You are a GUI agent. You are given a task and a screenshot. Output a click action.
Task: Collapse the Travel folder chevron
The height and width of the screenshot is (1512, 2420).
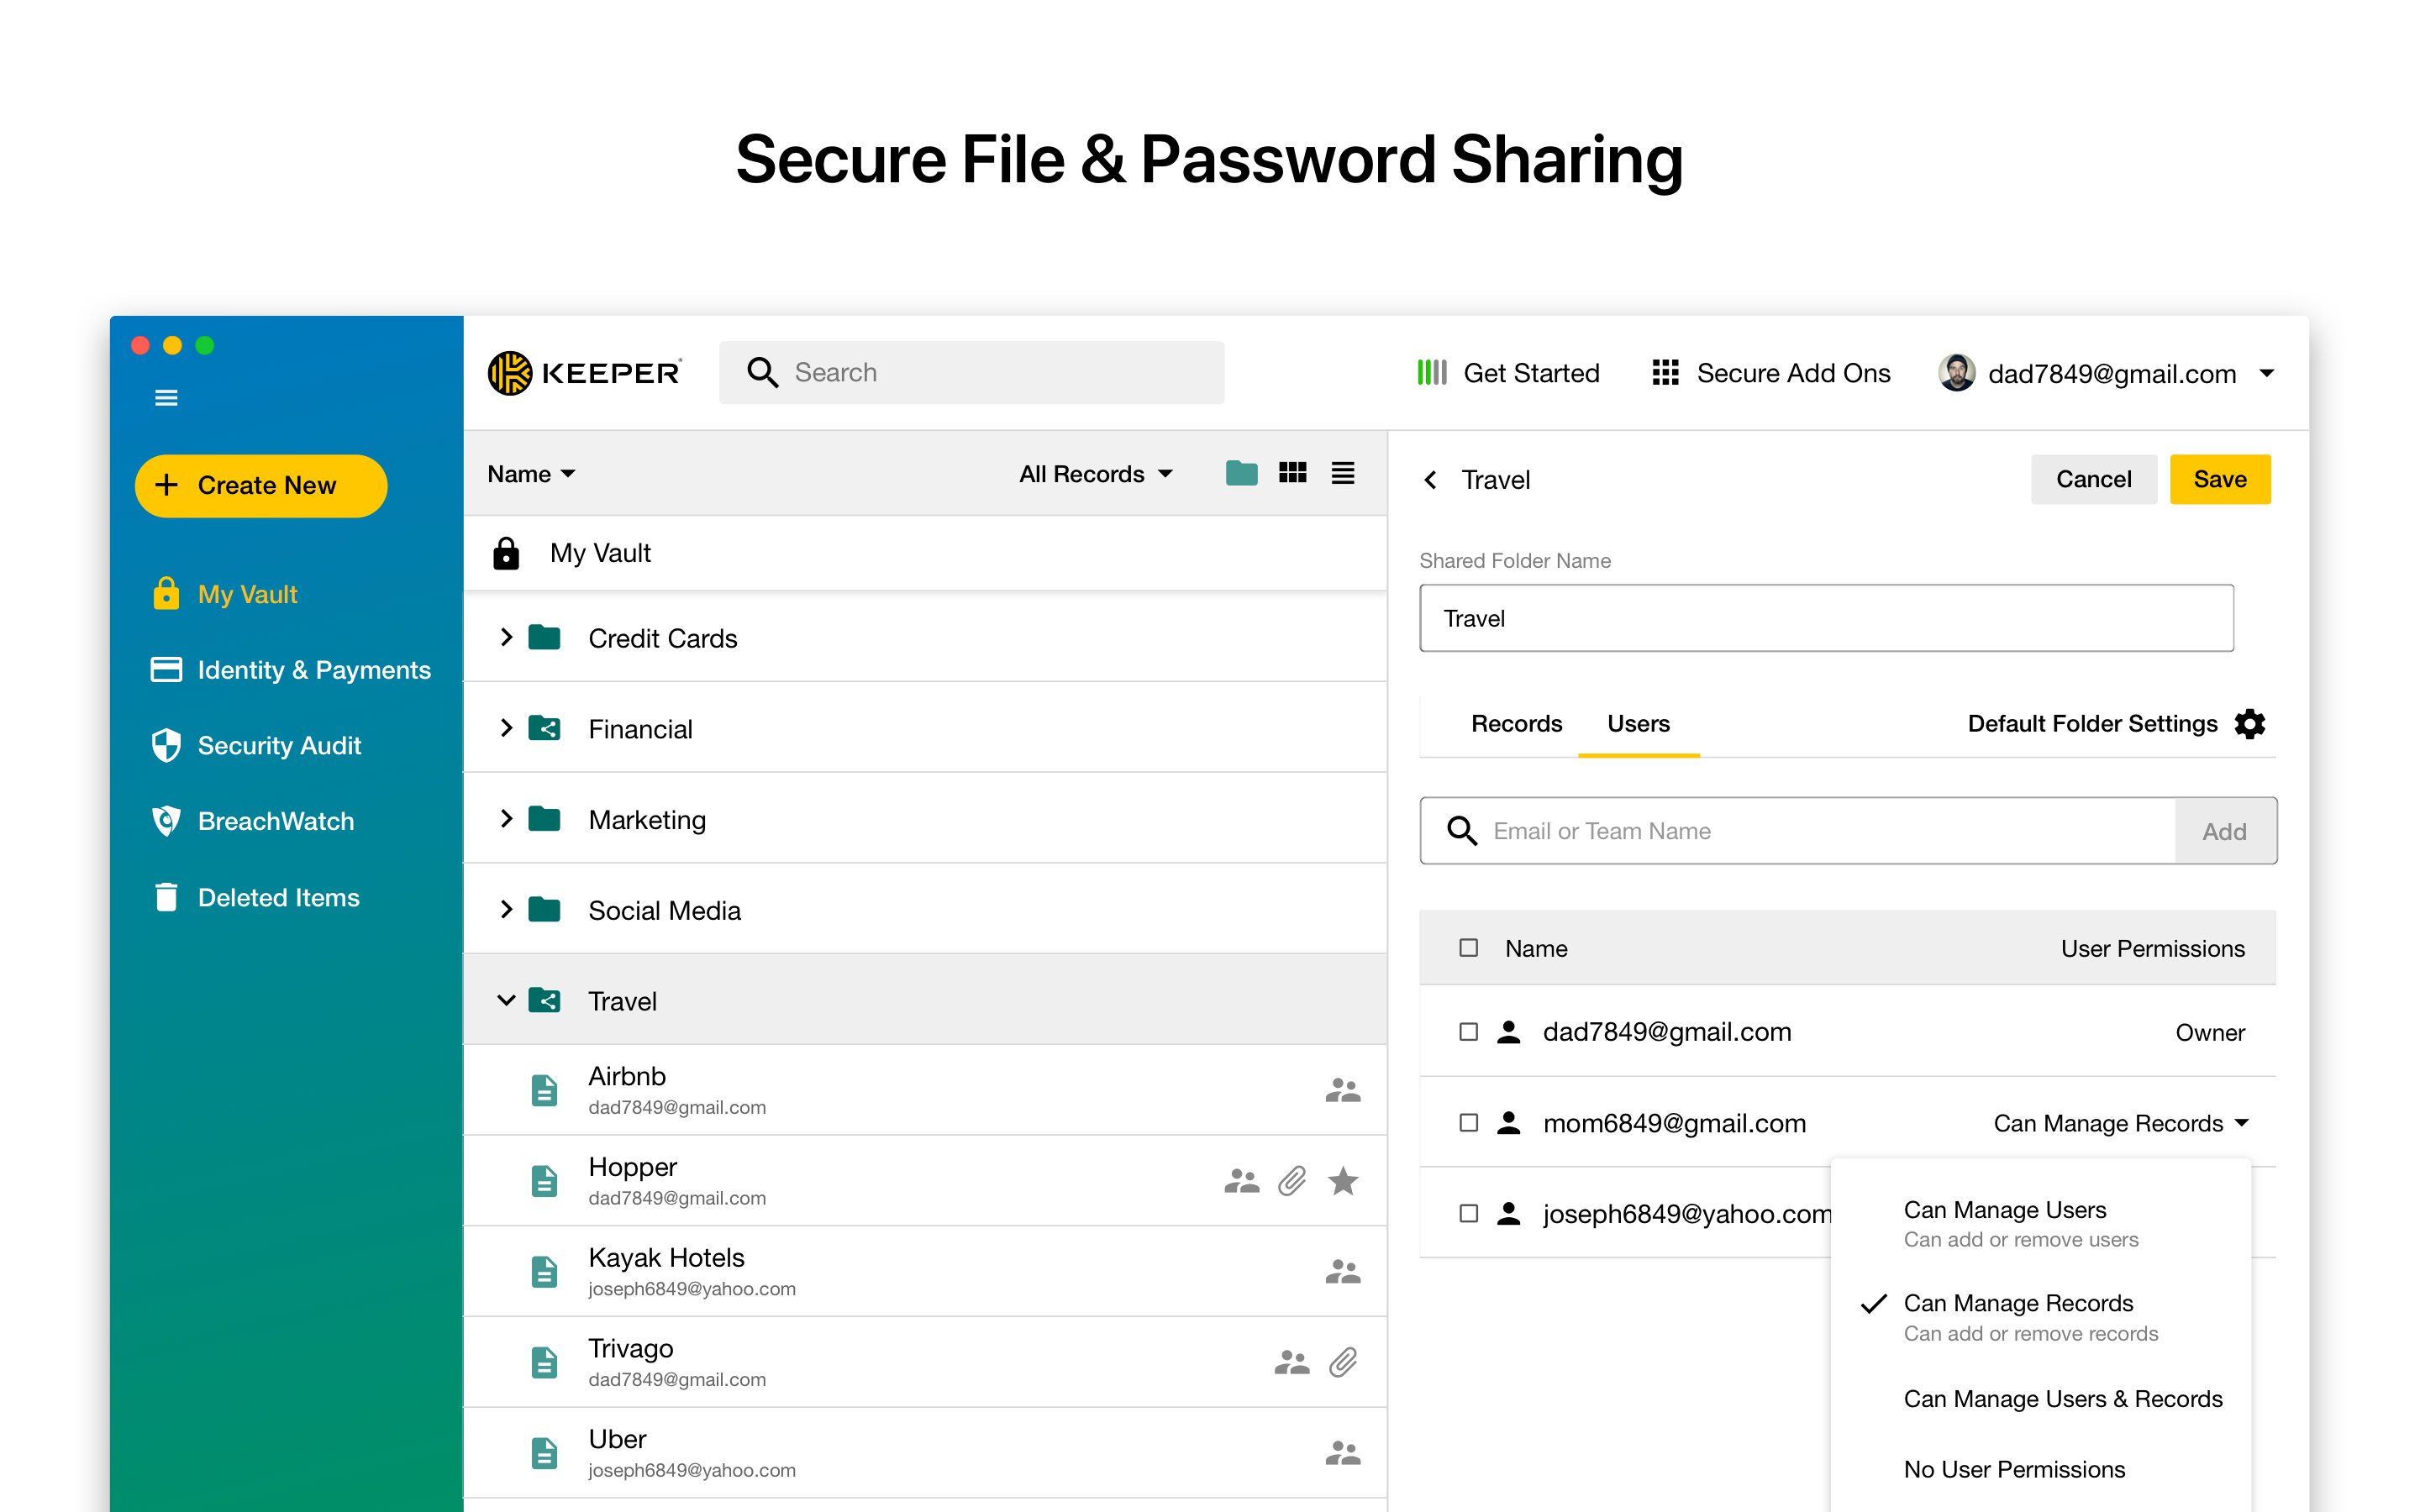tap(506, 1000)
